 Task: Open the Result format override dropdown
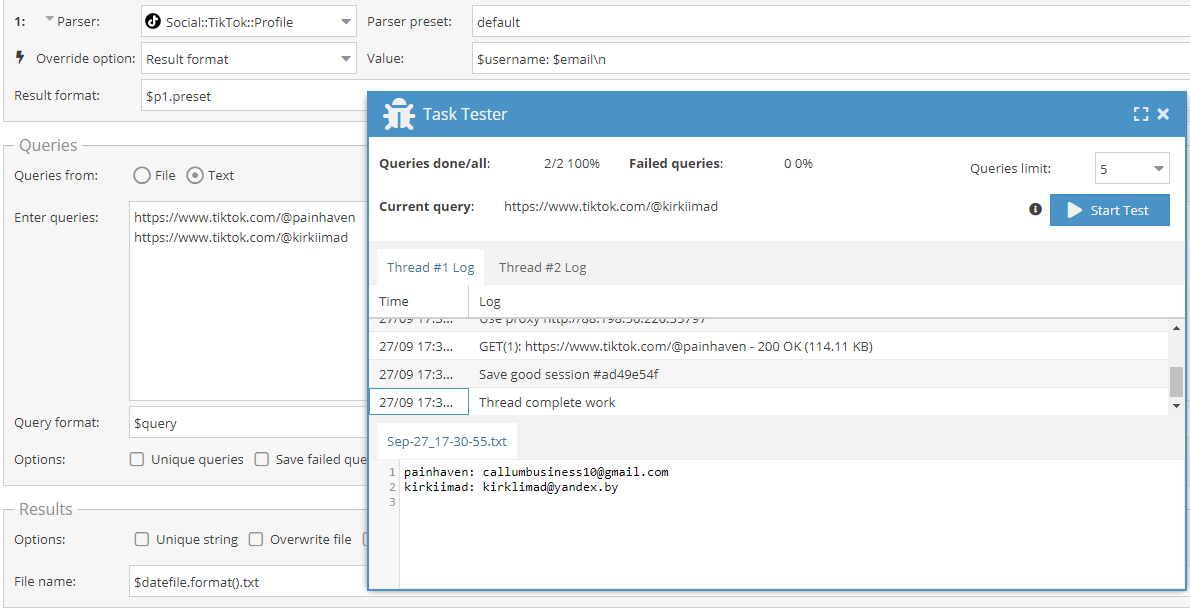coord(248,59)
